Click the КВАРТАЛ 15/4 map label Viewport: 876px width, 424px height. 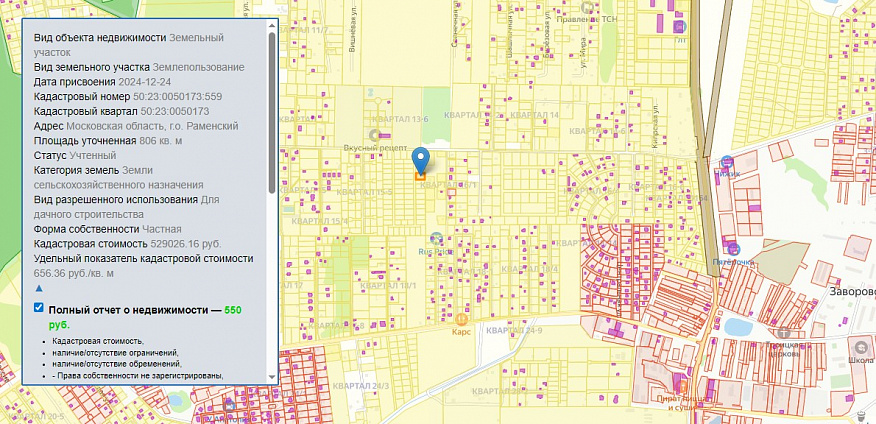(x=320, y=222)
